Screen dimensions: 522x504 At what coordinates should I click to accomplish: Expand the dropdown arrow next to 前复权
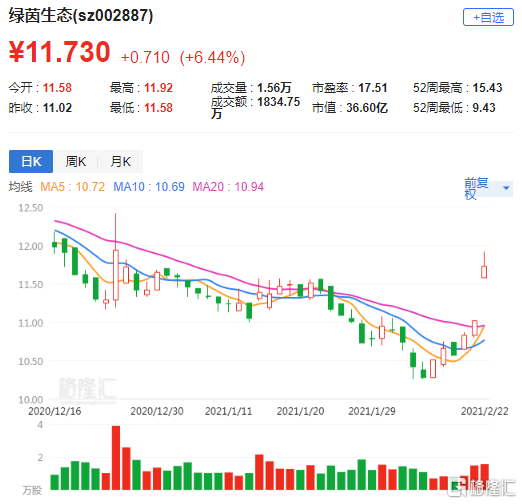(x=506, y=188)
